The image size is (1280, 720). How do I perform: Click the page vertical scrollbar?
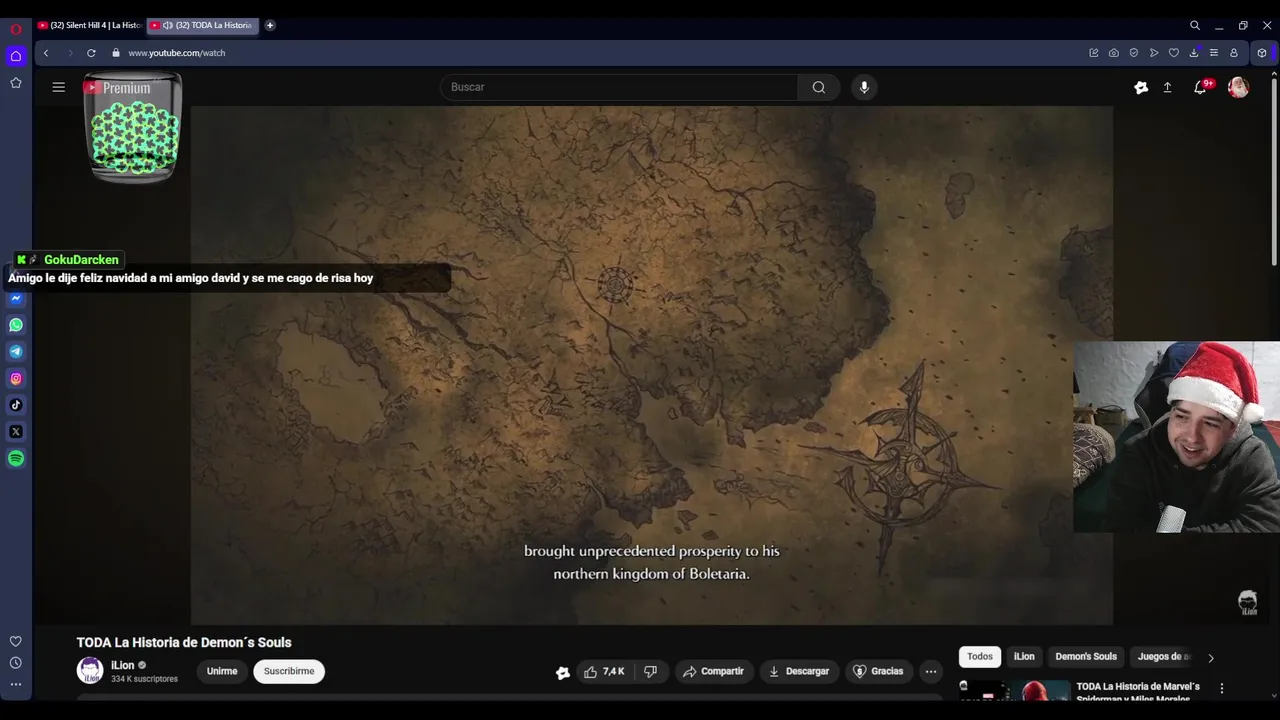click(x=1274, y=170)
